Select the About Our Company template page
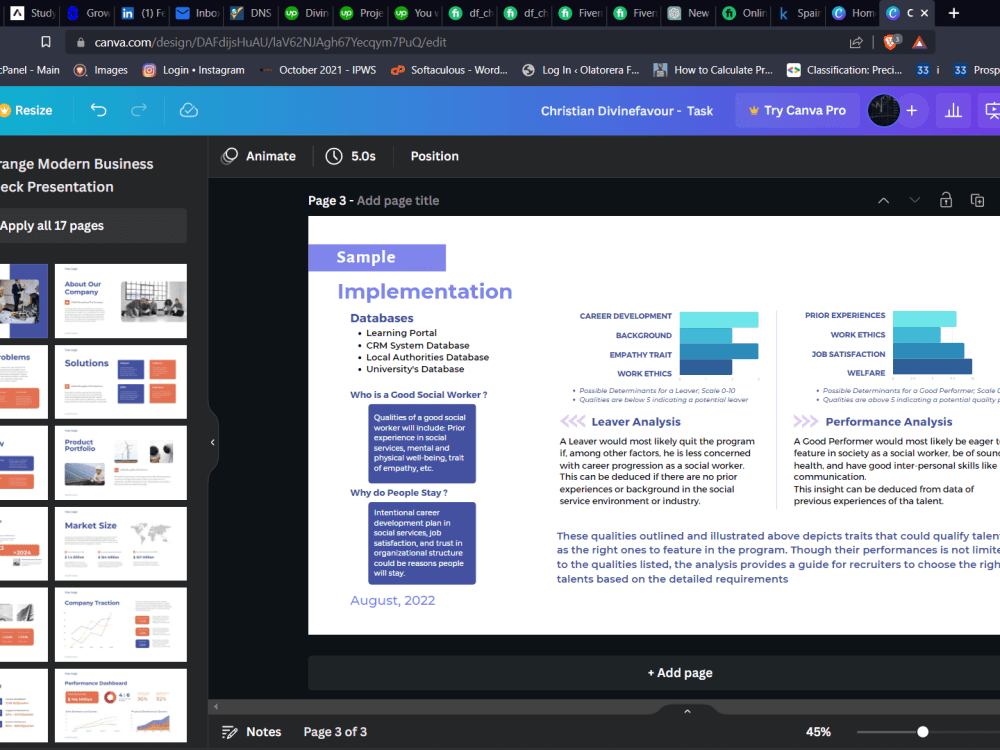The image size is (1000, 750). (121, 300)
